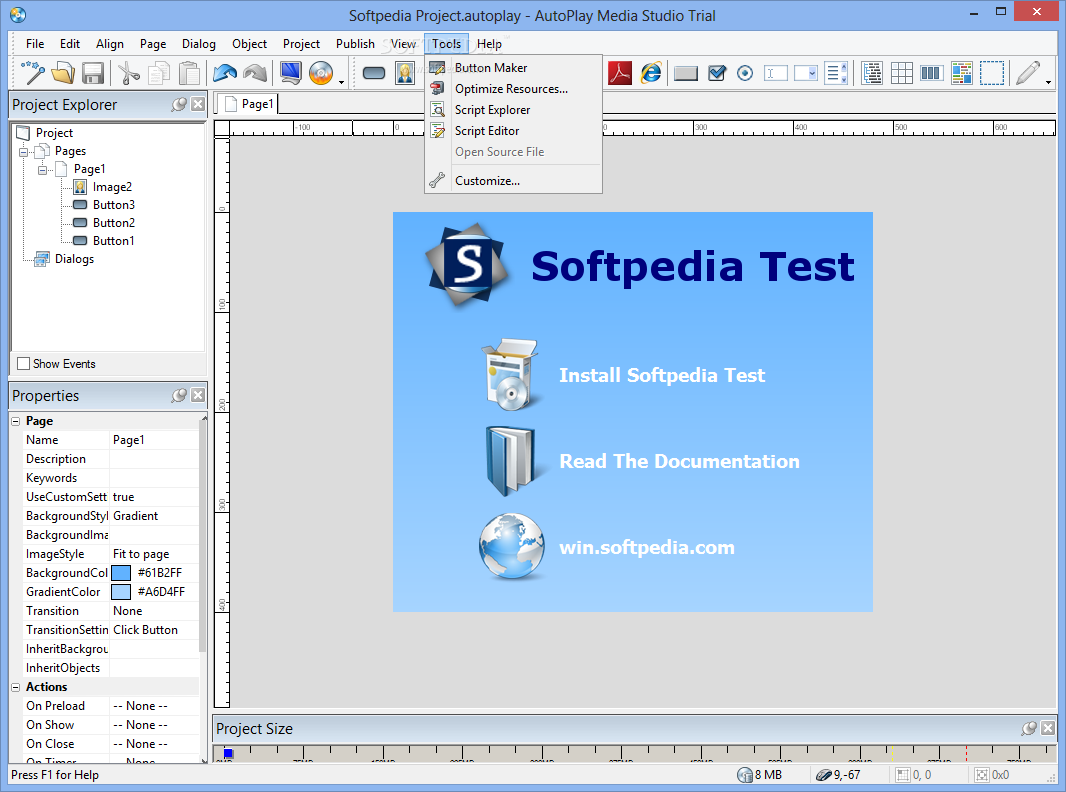Insert a Web browser object icon
The image size is (1066, 792).
(x=651, y=73)
